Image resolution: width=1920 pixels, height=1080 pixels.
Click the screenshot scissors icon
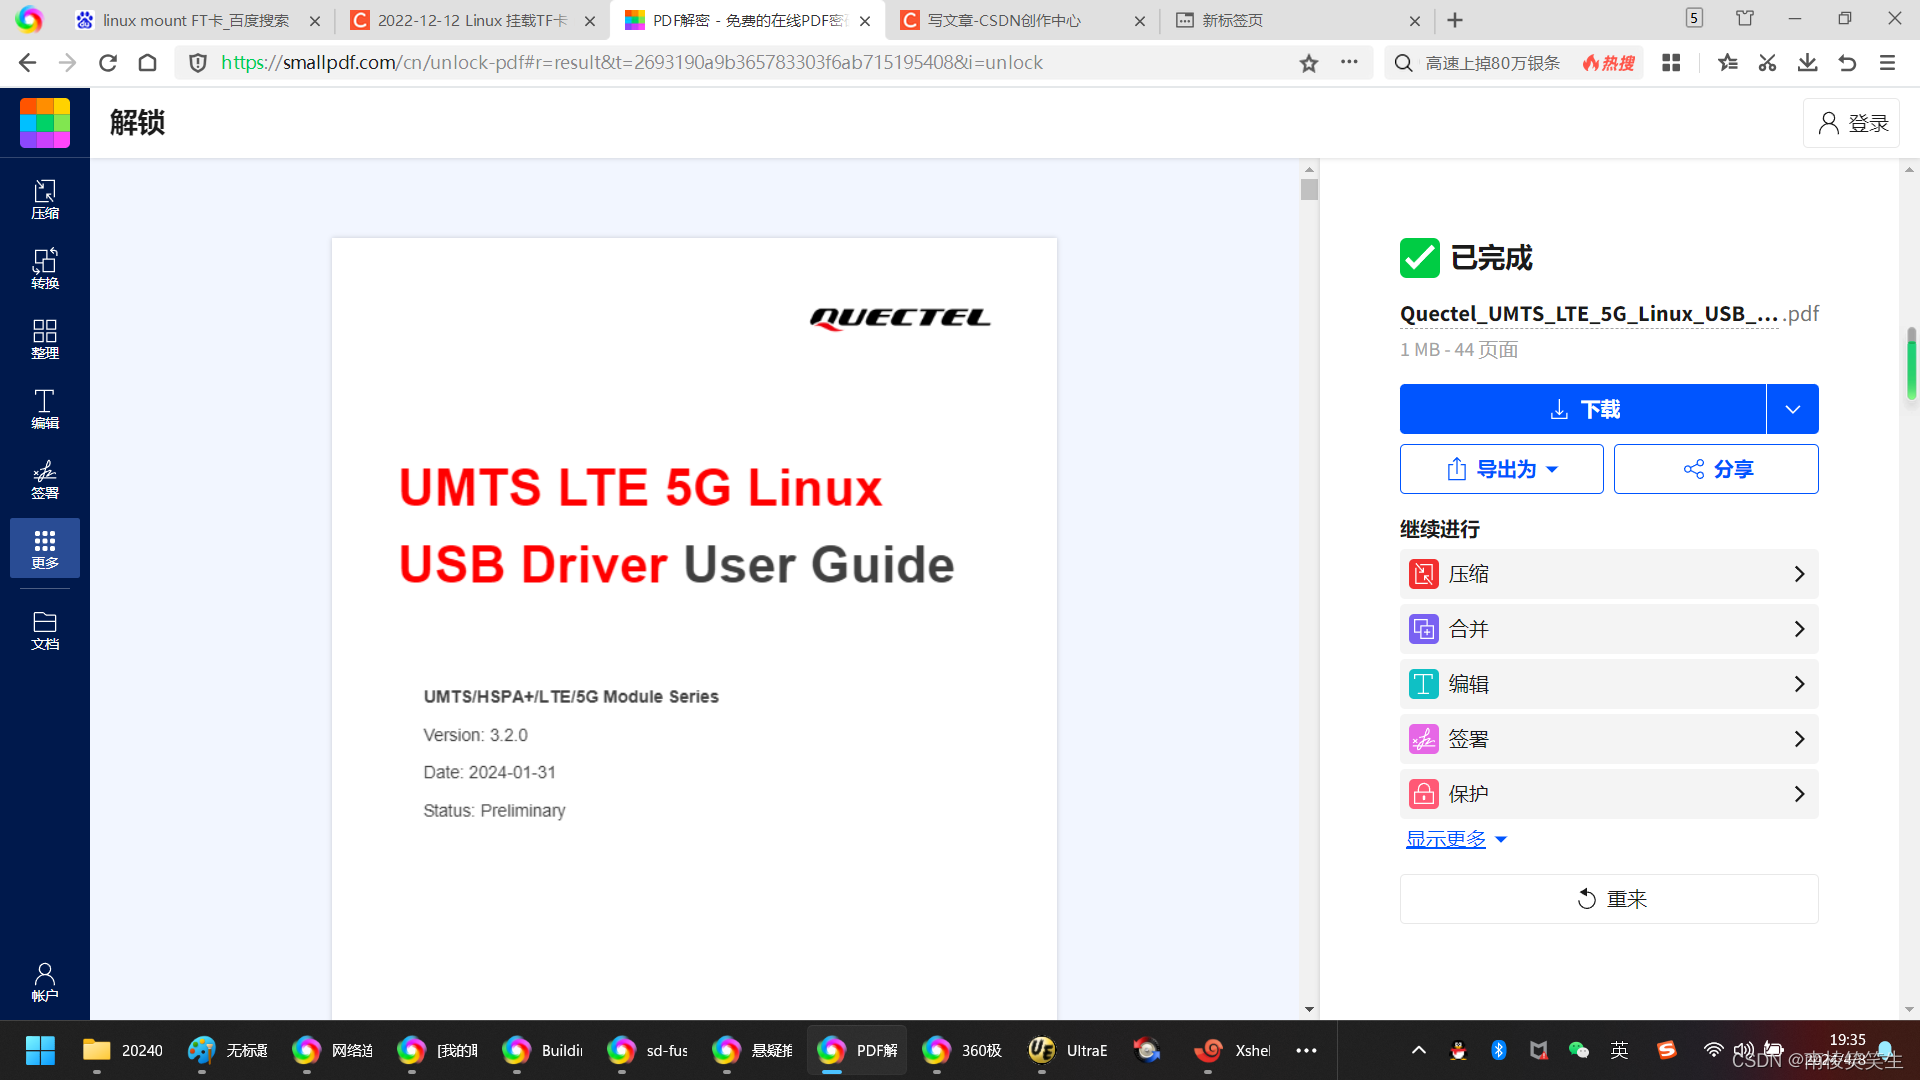tap(1768, 63)
